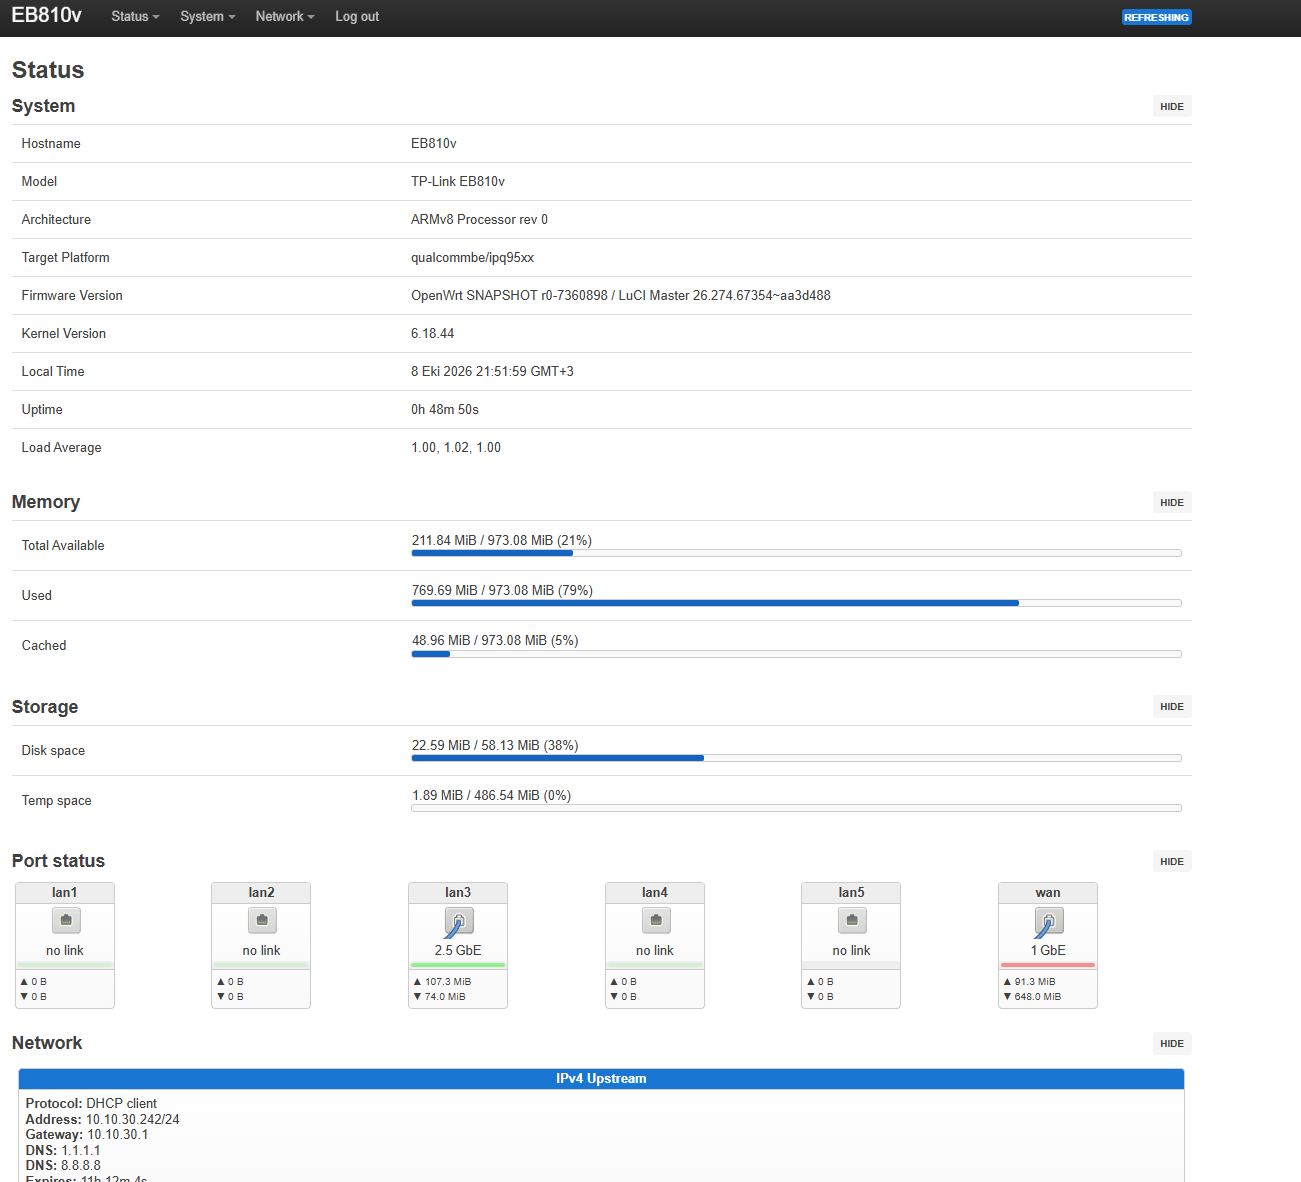
Task: Click firmware version OpenWrt SNAPSHOT text
Action: click(x=621, y=296)
